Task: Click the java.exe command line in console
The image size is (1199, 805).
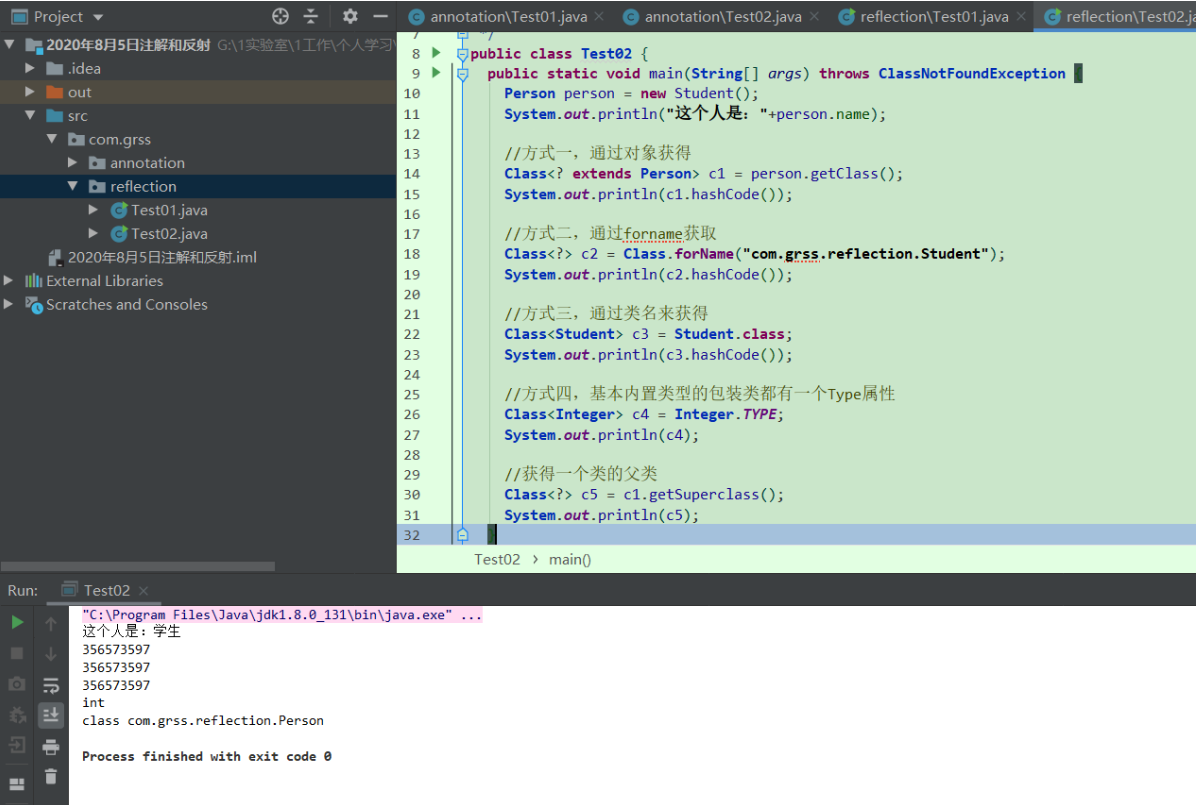Action: click(x=282, y=615)
